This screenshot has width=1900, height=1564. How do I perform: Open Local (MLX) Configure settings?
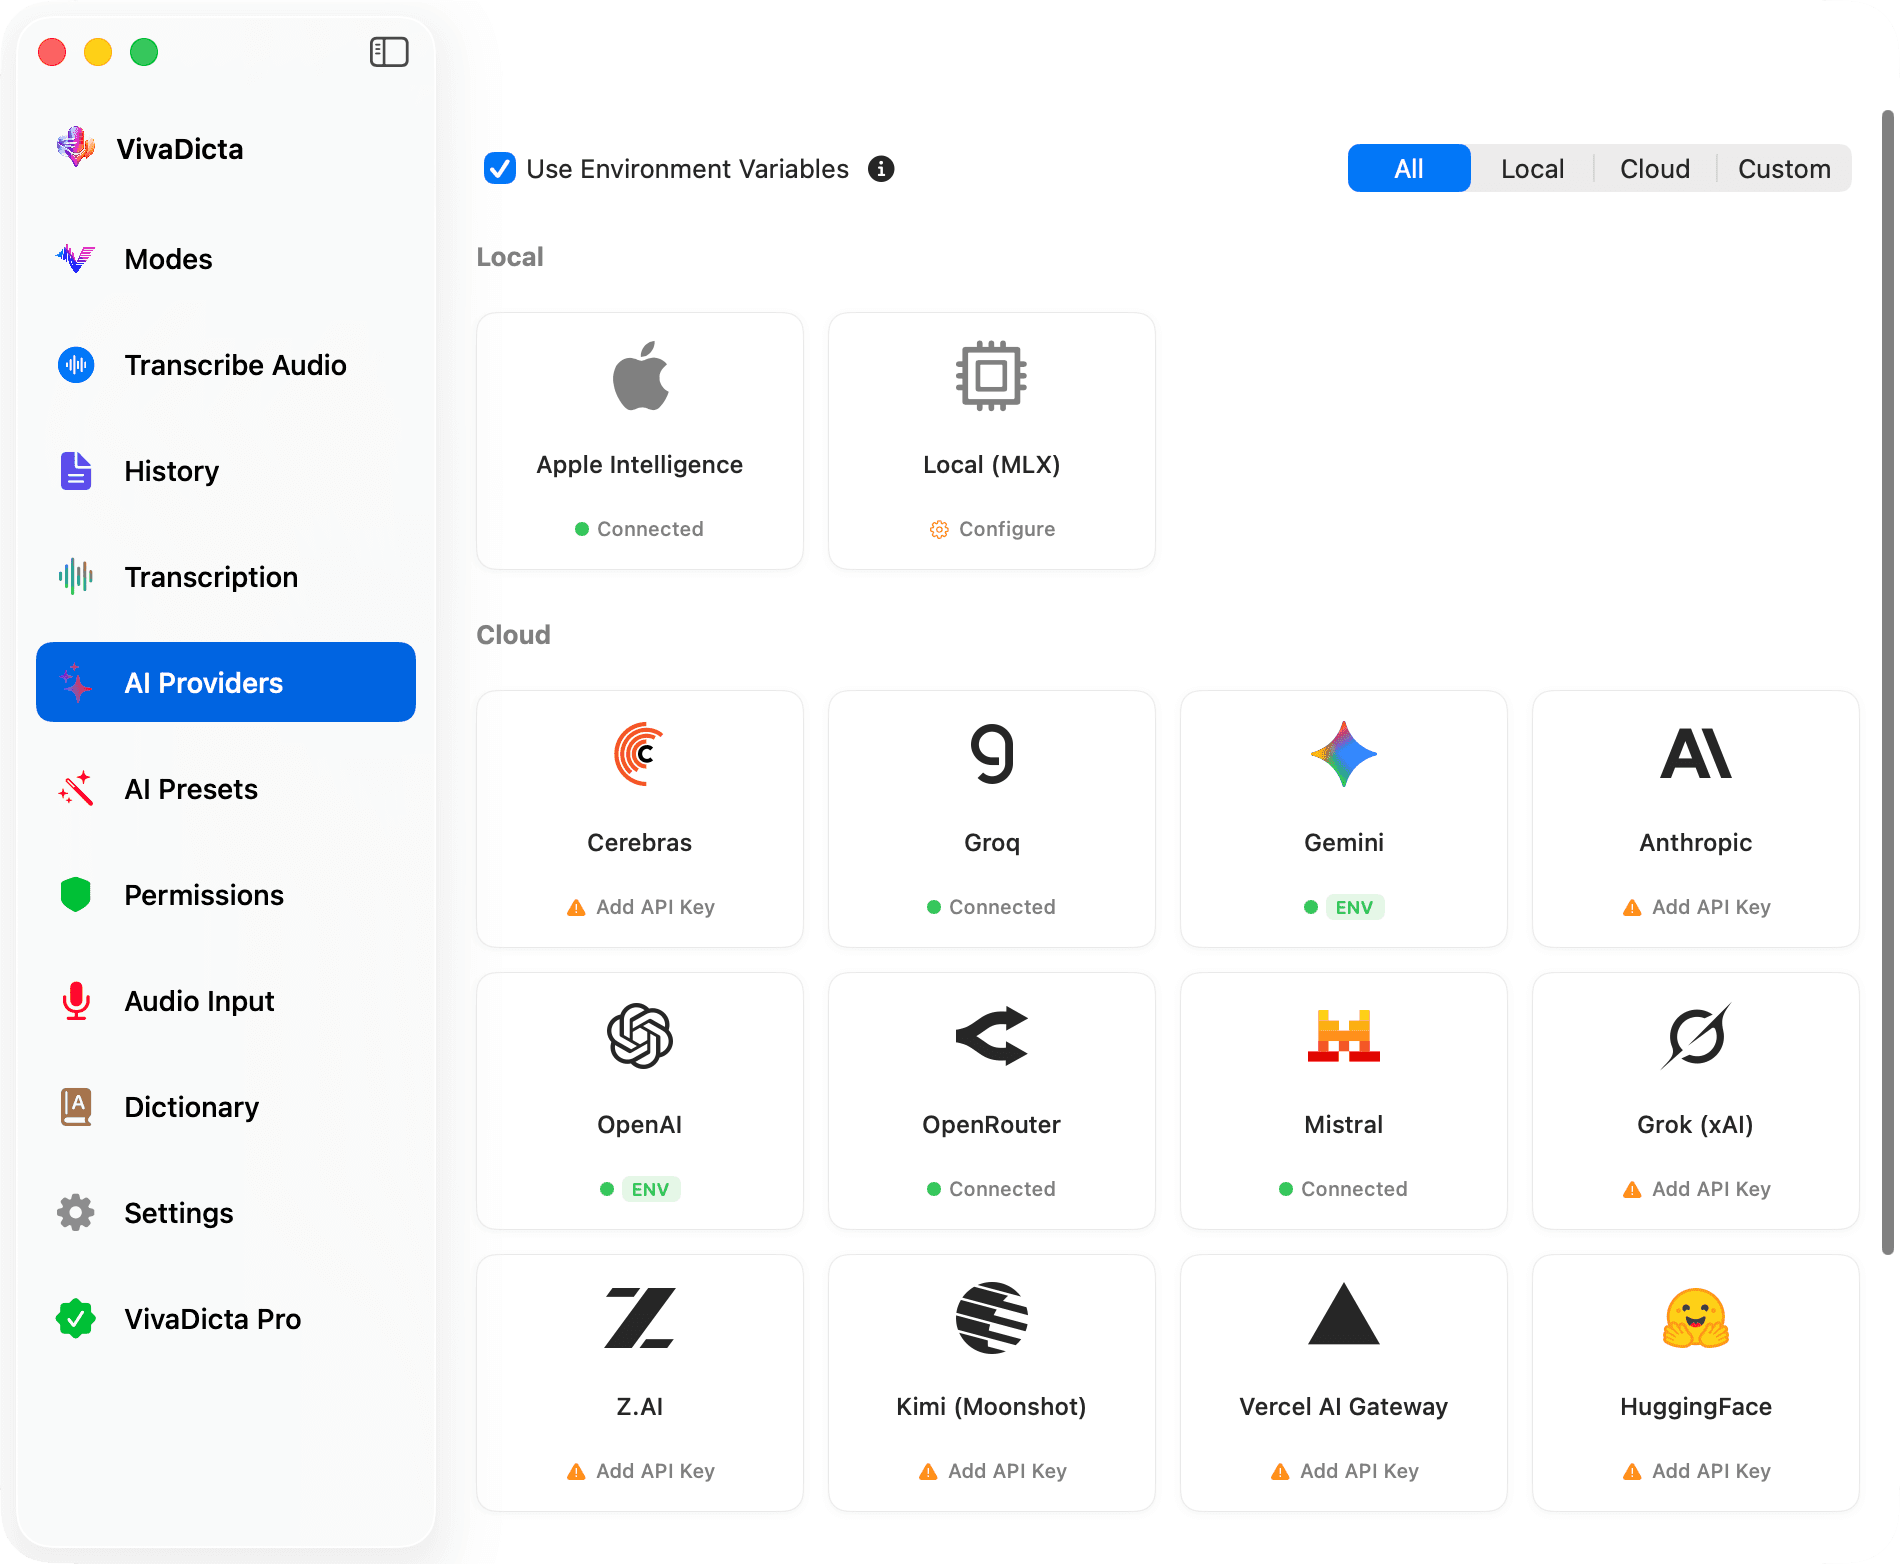(991, 529)
